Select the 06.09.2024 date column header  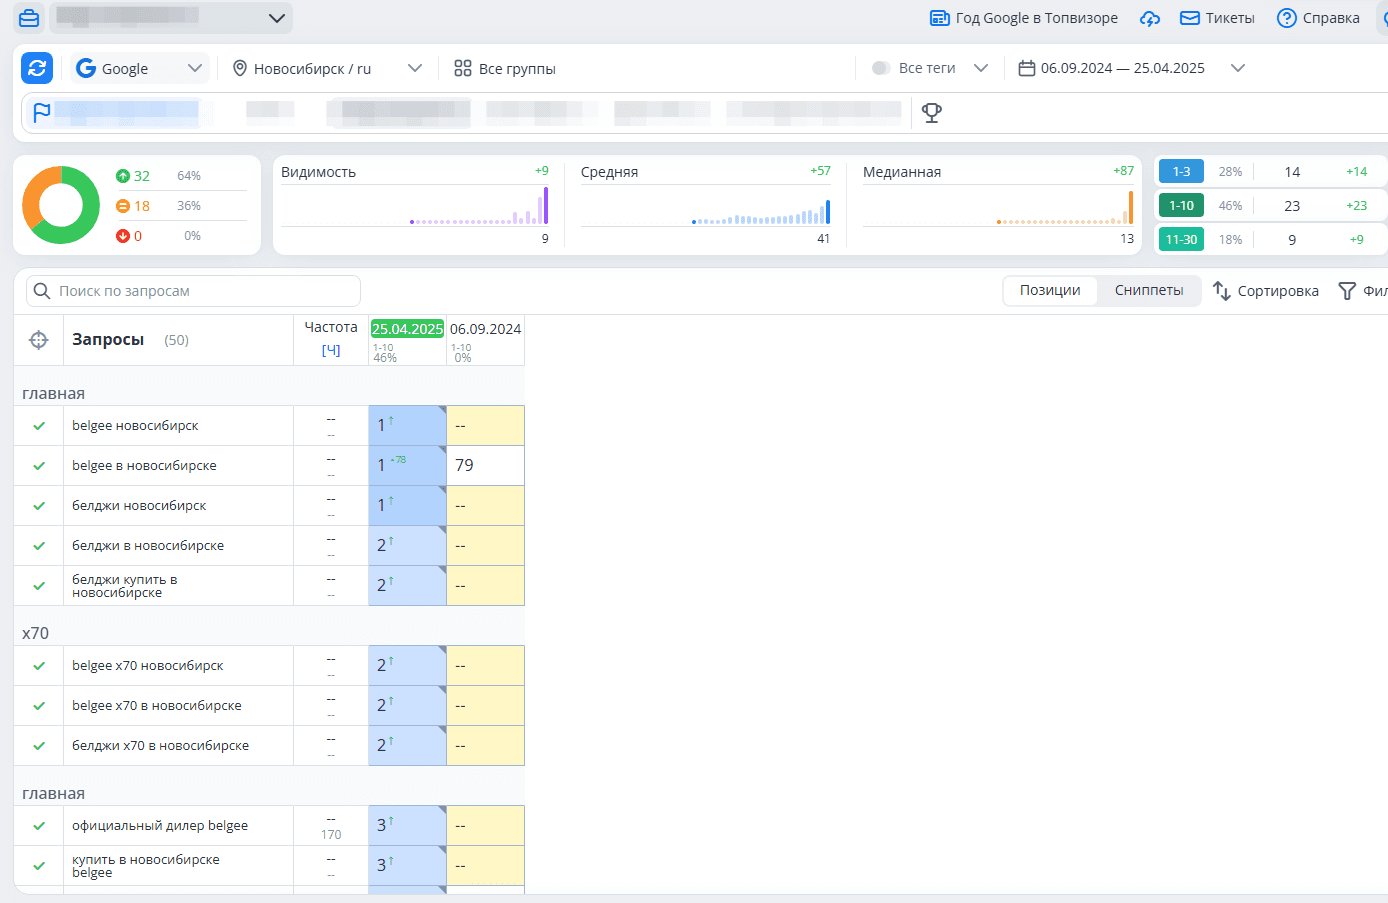click(x=485, y=329)
